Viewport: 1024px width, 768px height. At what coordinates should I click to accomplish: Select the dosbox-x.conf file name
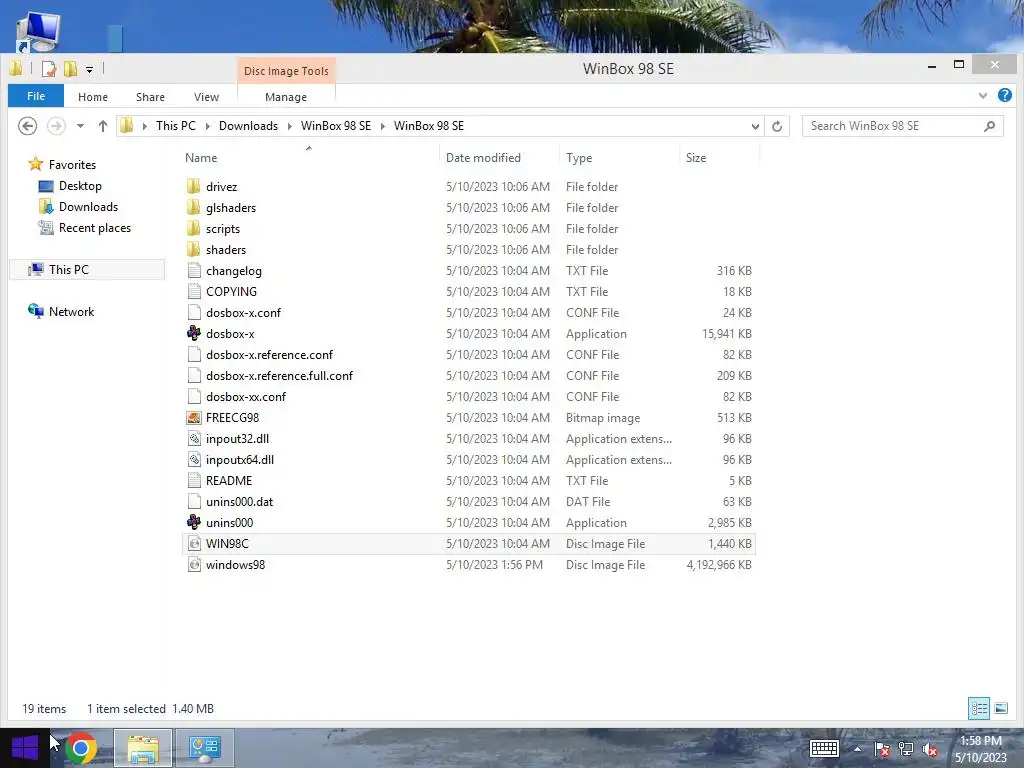coord(243,313)
